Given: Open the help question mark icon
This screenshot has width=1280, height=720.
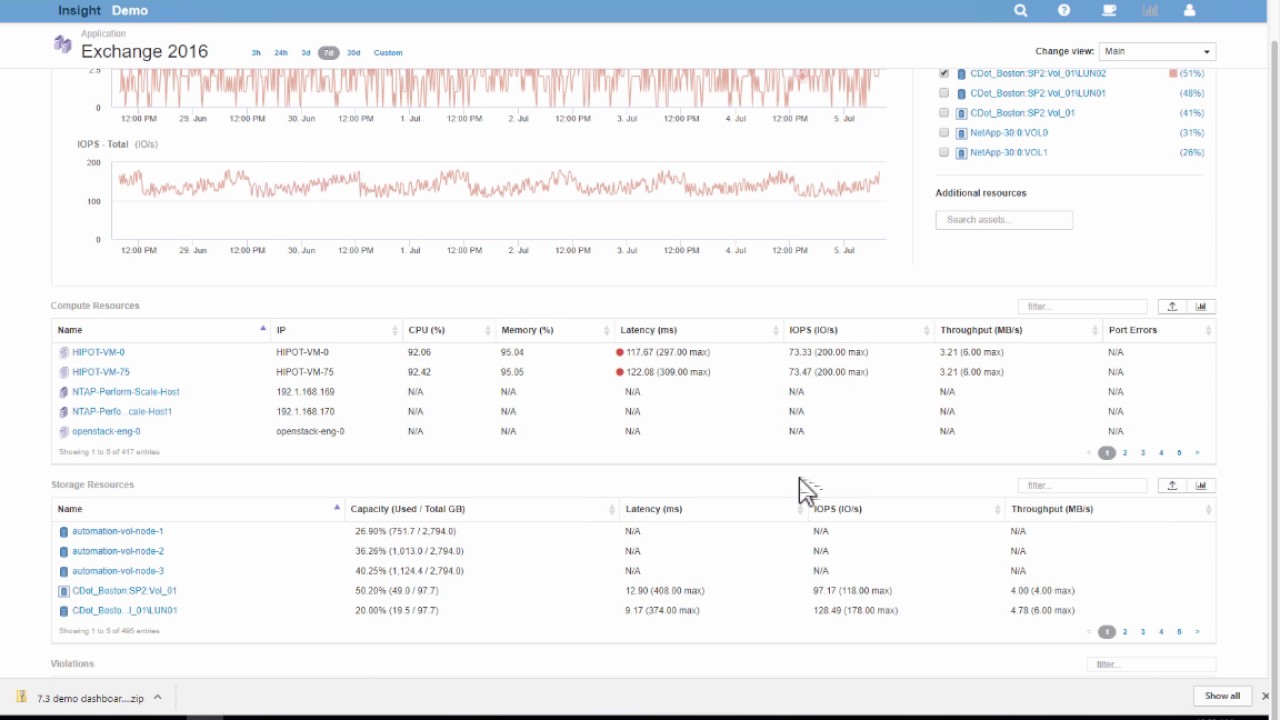Looking at the screenshot, I should coord(1064,10).
